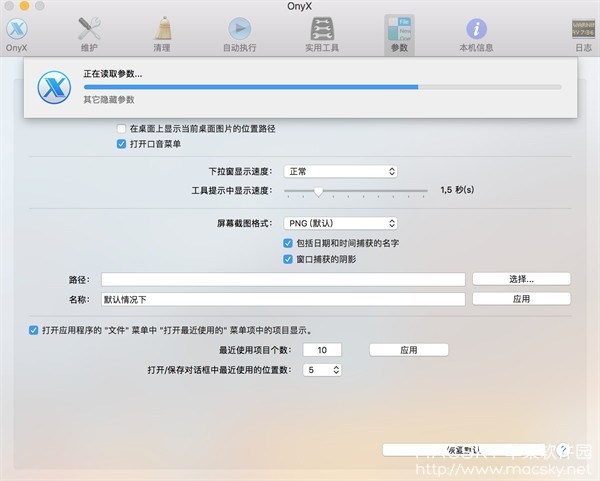Open the 日志 (Log) toolbar icon
Image resolution: width=600 pixels, height=481 pixels.
[x=583, y=34]
